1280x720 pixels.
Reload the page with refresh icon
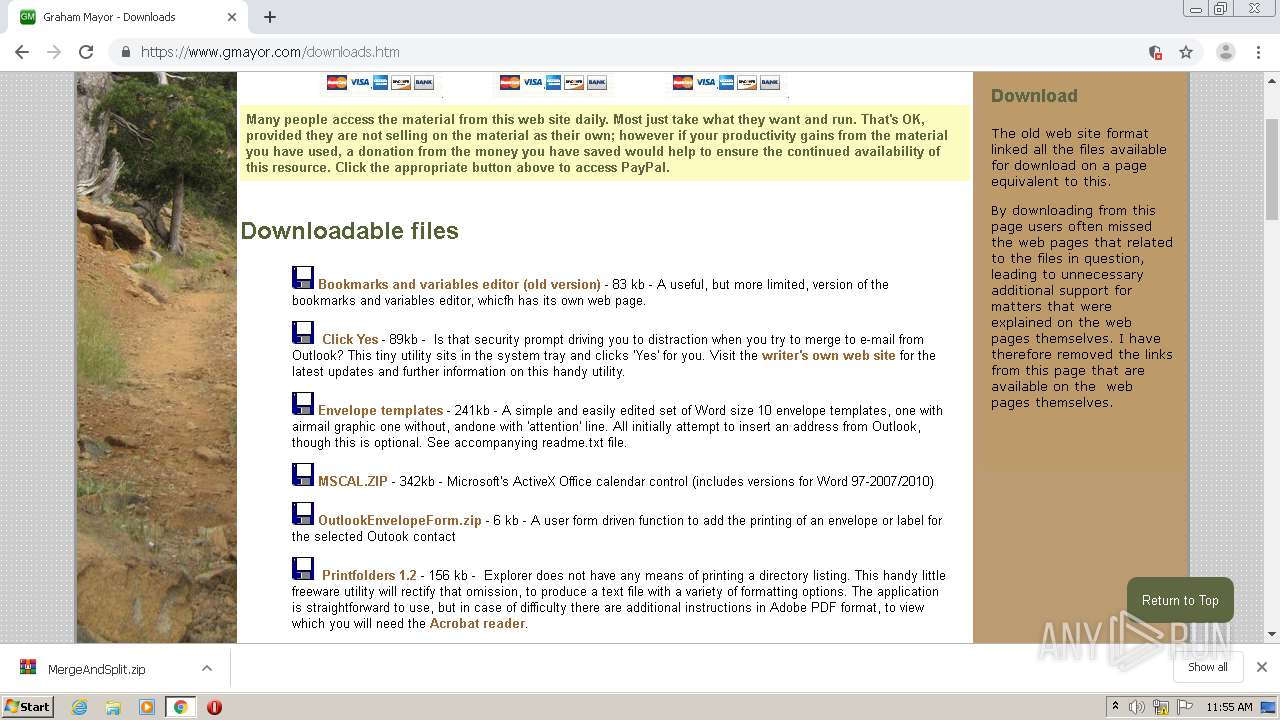coord(86,52)
